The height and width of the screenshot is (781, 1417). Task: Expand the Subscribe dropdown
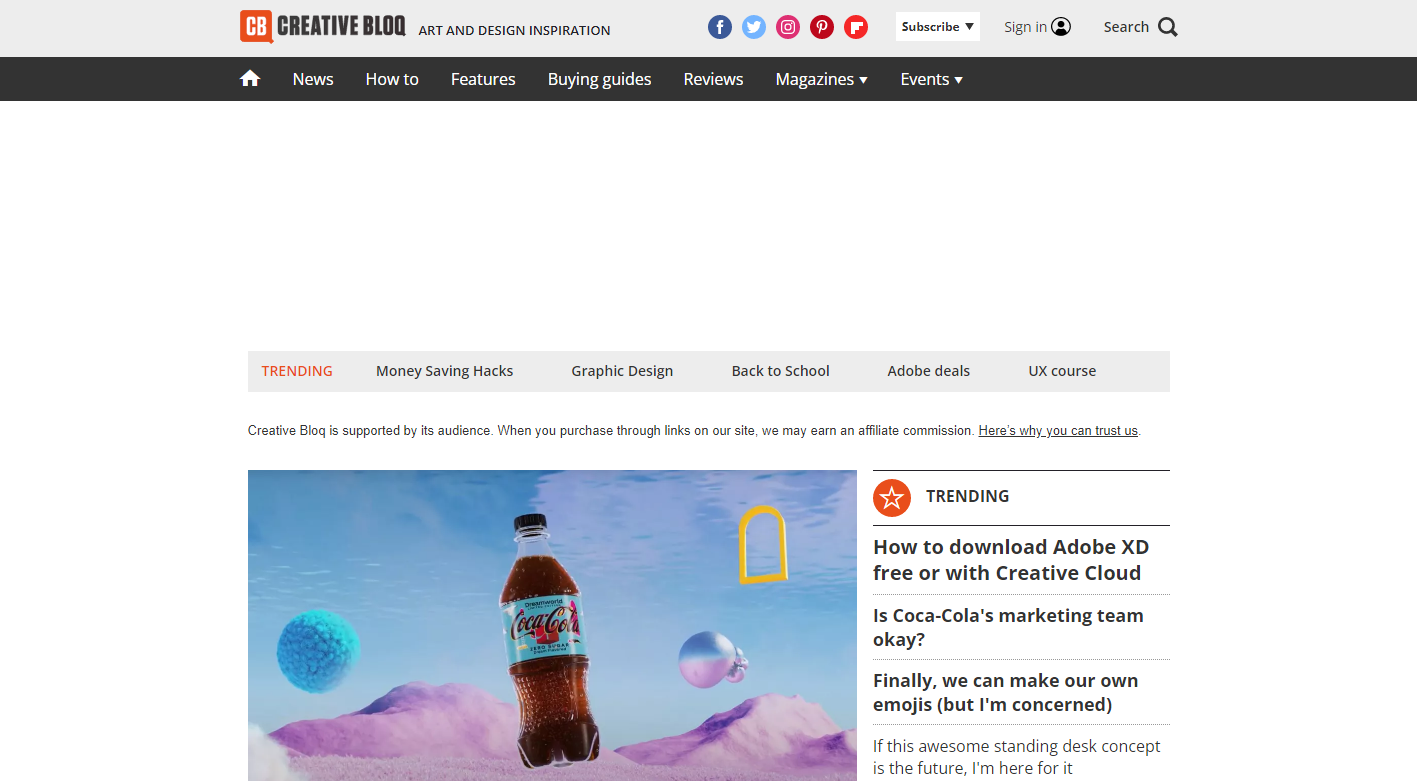coord(938,27)
